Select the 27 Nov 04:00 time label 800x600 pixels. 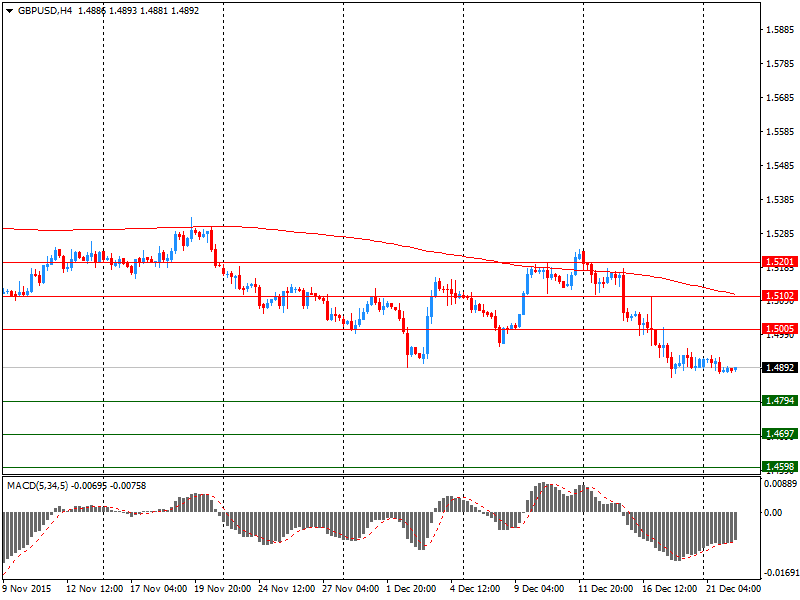[351, 589]
